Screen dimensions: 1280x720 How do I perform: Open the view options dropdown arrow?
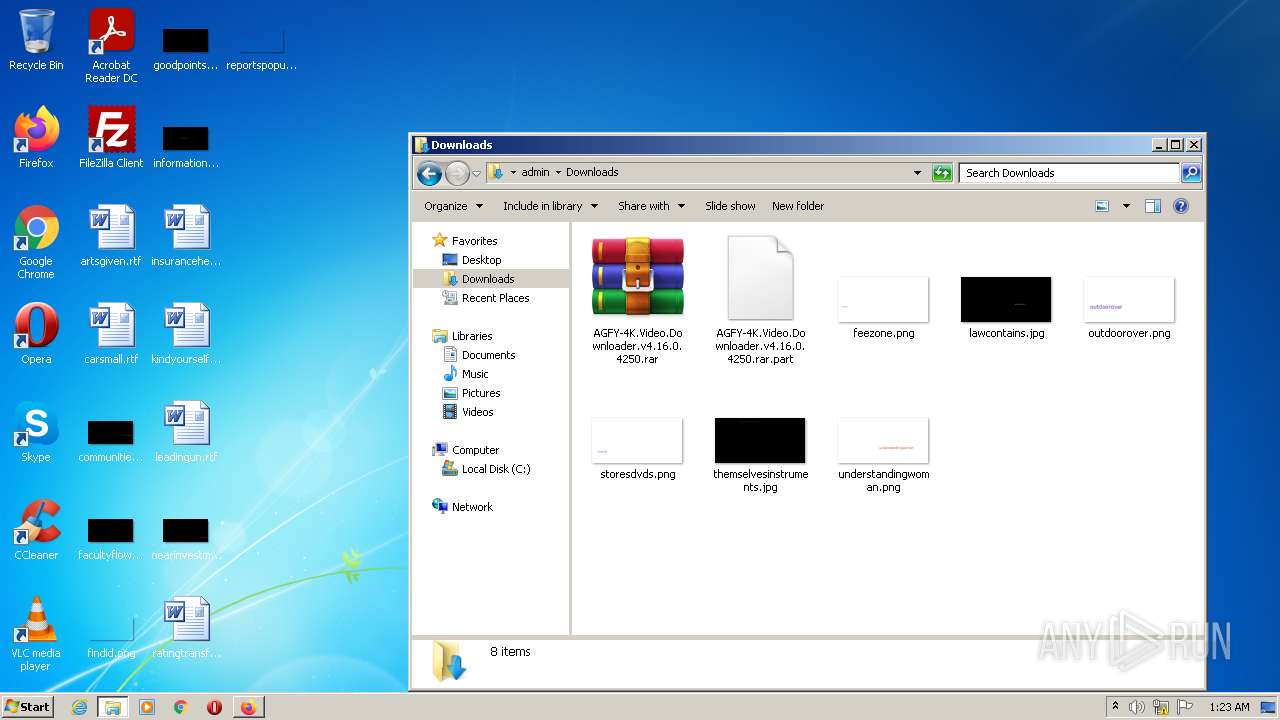point(1126,206)
